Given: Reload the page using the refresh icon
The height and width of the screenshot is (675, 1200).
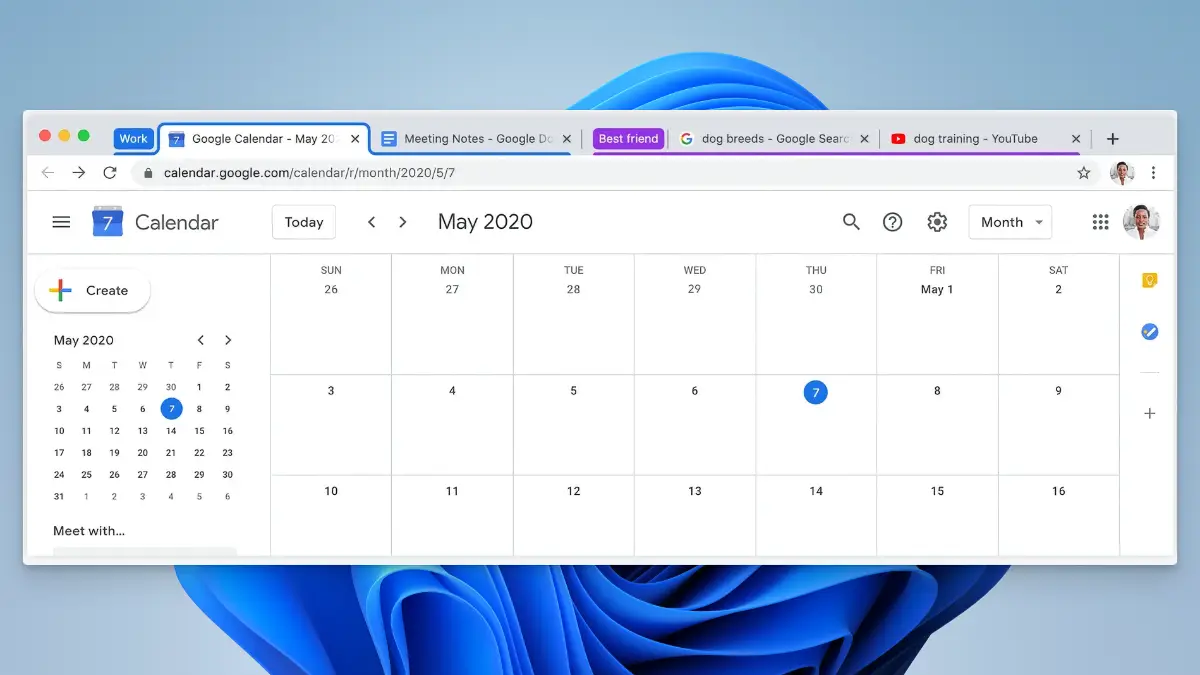Looking at the screenshot, I should click(110, 173).
